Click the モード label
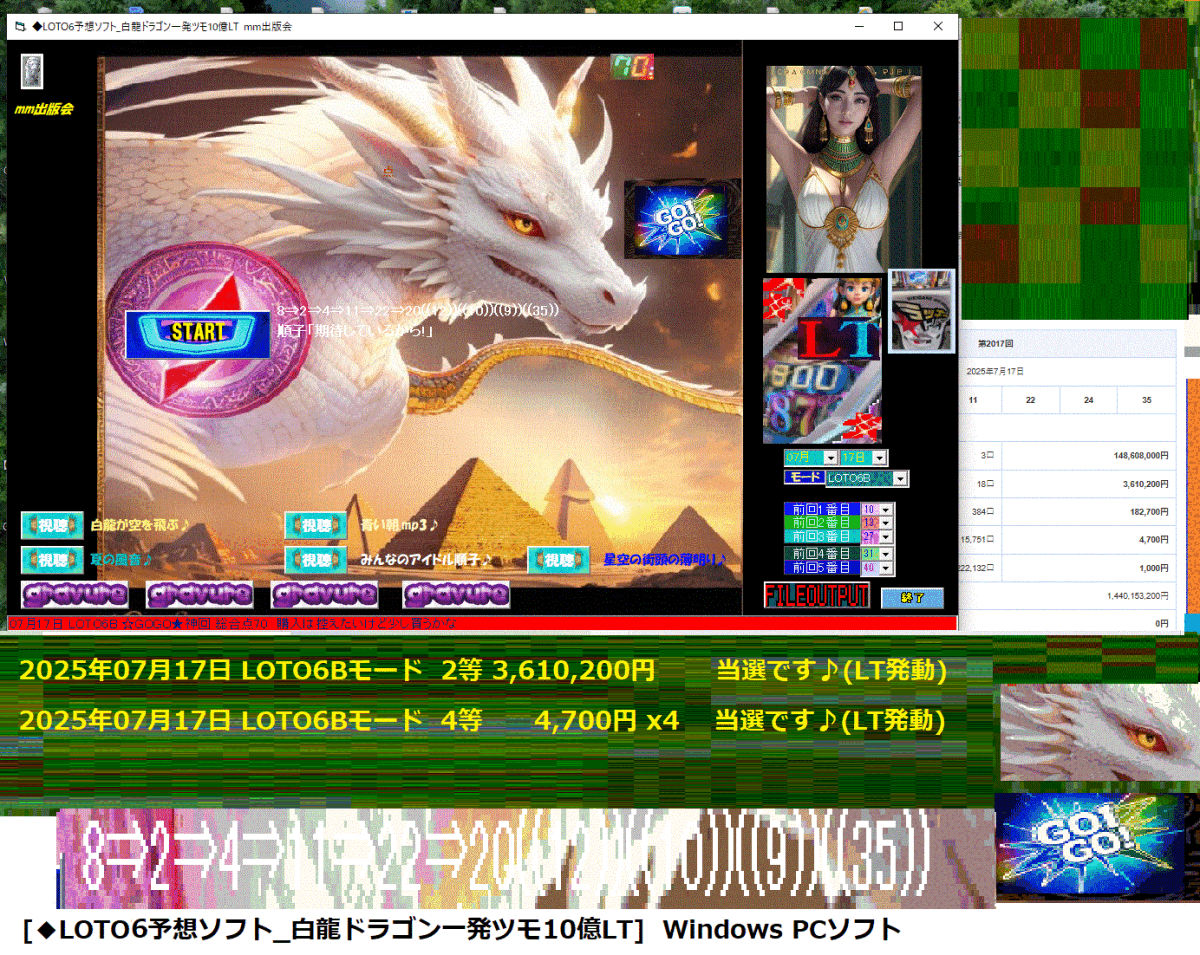Viewport: 1200px width, 955px height. click(x=804, y=478)
